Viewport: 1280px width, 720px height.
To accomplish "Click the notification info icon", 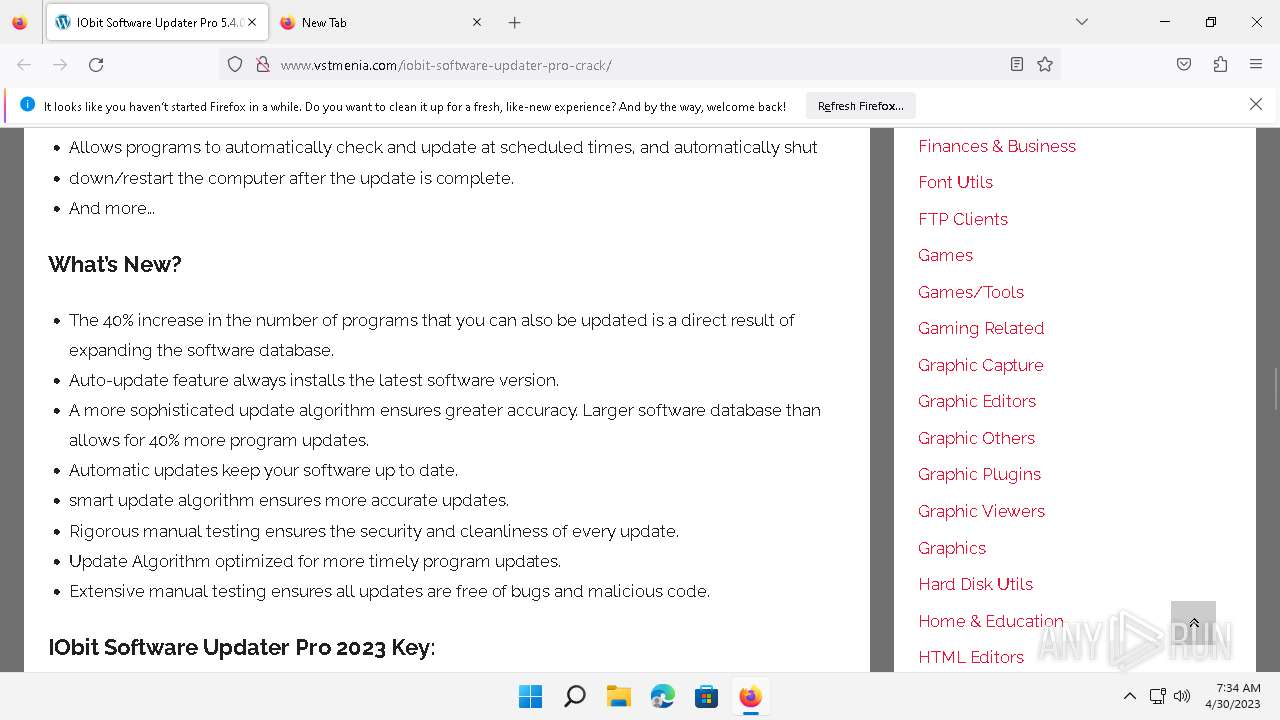I will pos(27,104).
